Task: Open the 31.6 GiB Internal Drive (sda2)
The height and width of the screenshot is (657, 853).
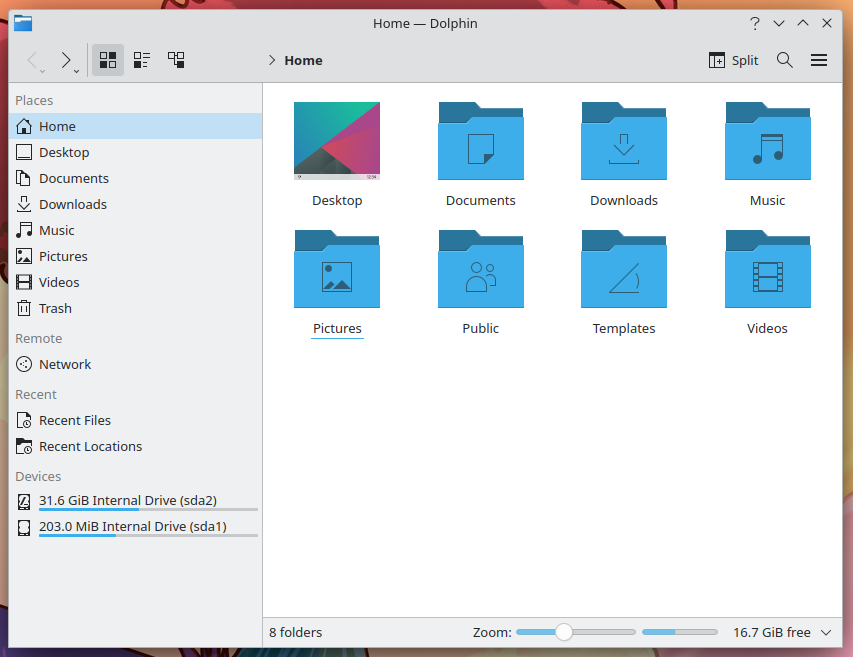Action: [135, 501]
